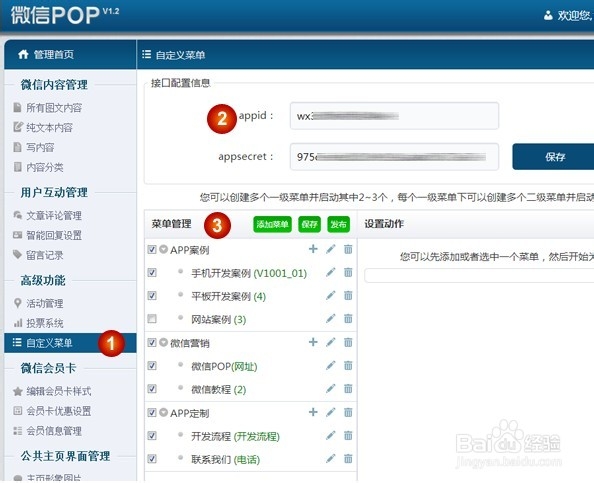Viewport: 594px width, 483px height.
Task: Delete the 微信营销 menu via trash icon
Action: [348, 342]
